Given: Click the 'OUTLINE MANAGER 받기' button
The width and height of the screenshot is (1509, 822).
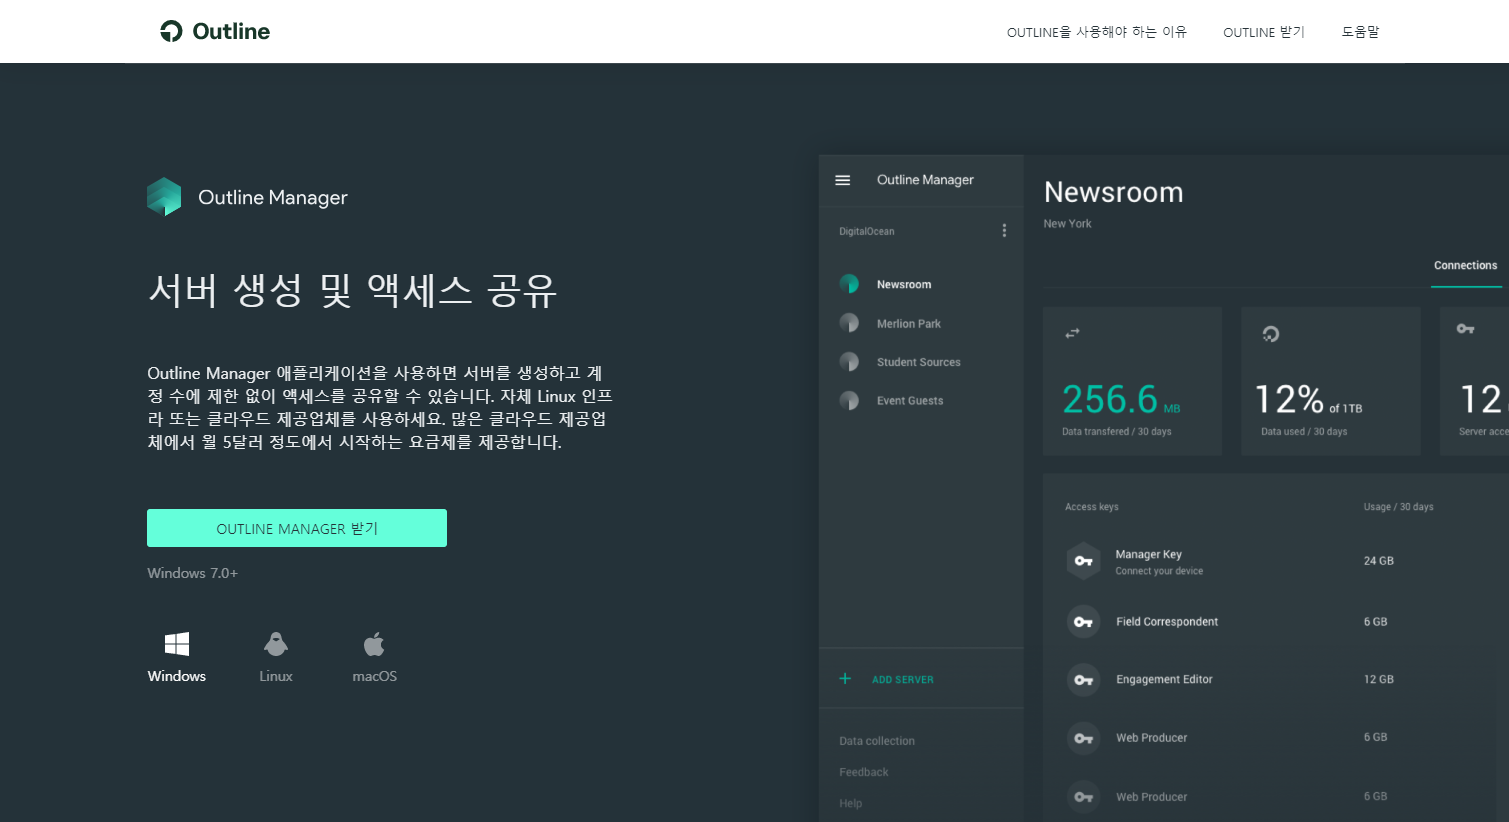Looking at the screenshot, I should [297, 528].
